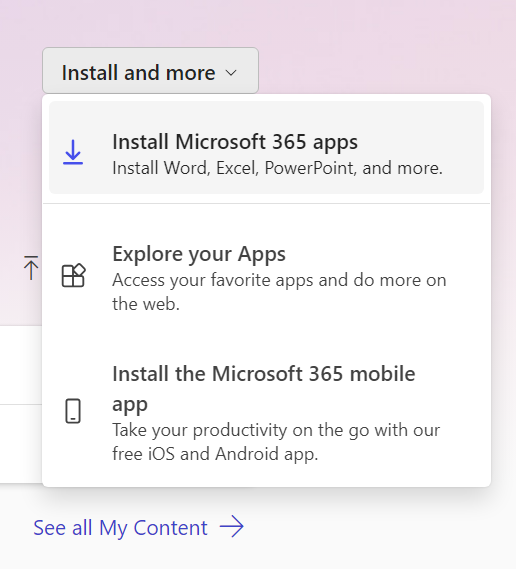Click the Explore your Apps grid icon
Image resolution: width=516 pixels, height=569 pixels.
tap(73, 275)
